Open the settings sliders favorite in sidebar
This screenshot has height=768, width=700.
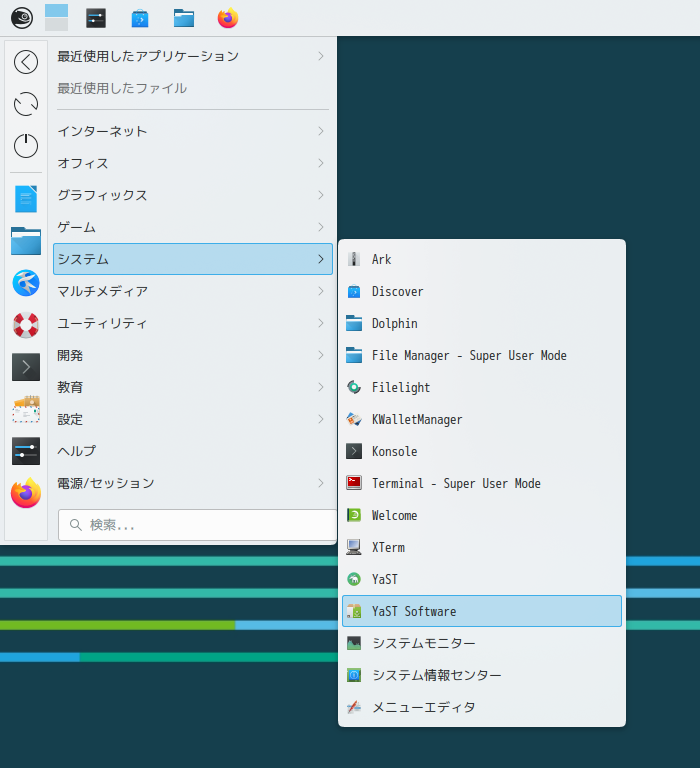(26, 451)
